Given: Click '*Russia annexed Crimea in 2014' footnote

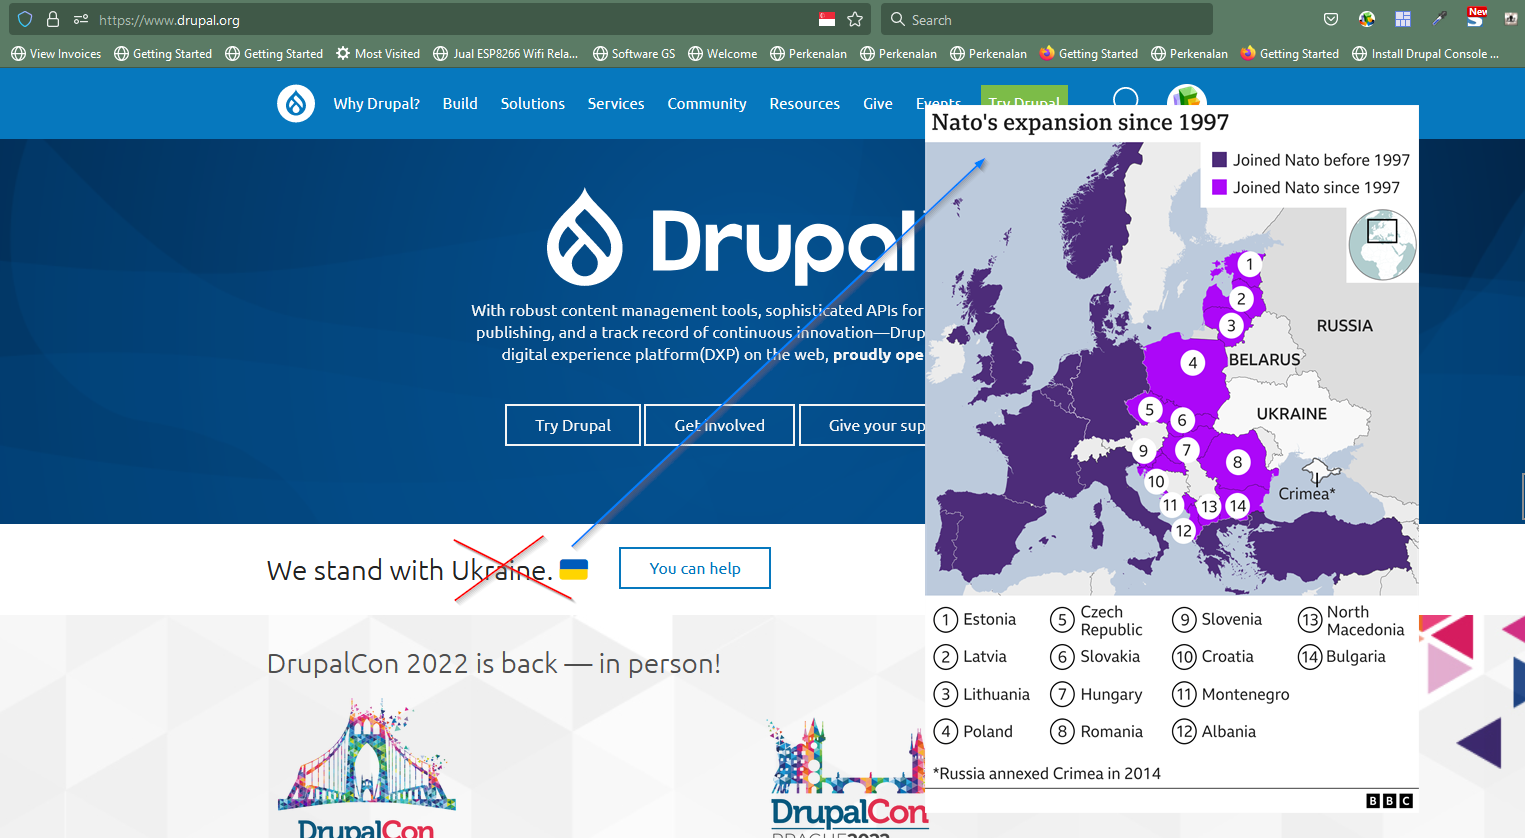Looking at the screenshot, I should (x=1047, y=774).
